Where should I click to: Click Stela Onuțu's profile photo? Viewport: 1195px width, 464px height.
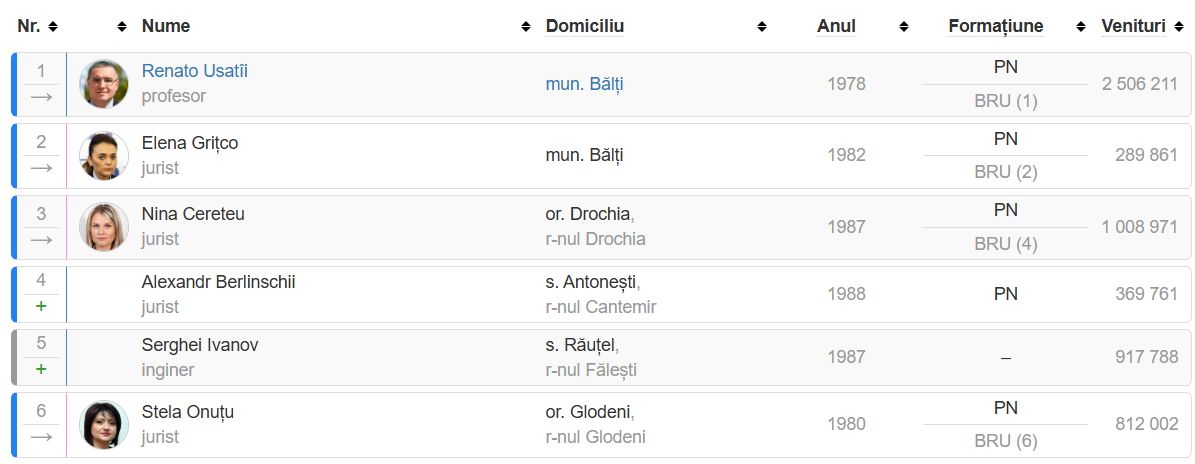tap(104, 424)
